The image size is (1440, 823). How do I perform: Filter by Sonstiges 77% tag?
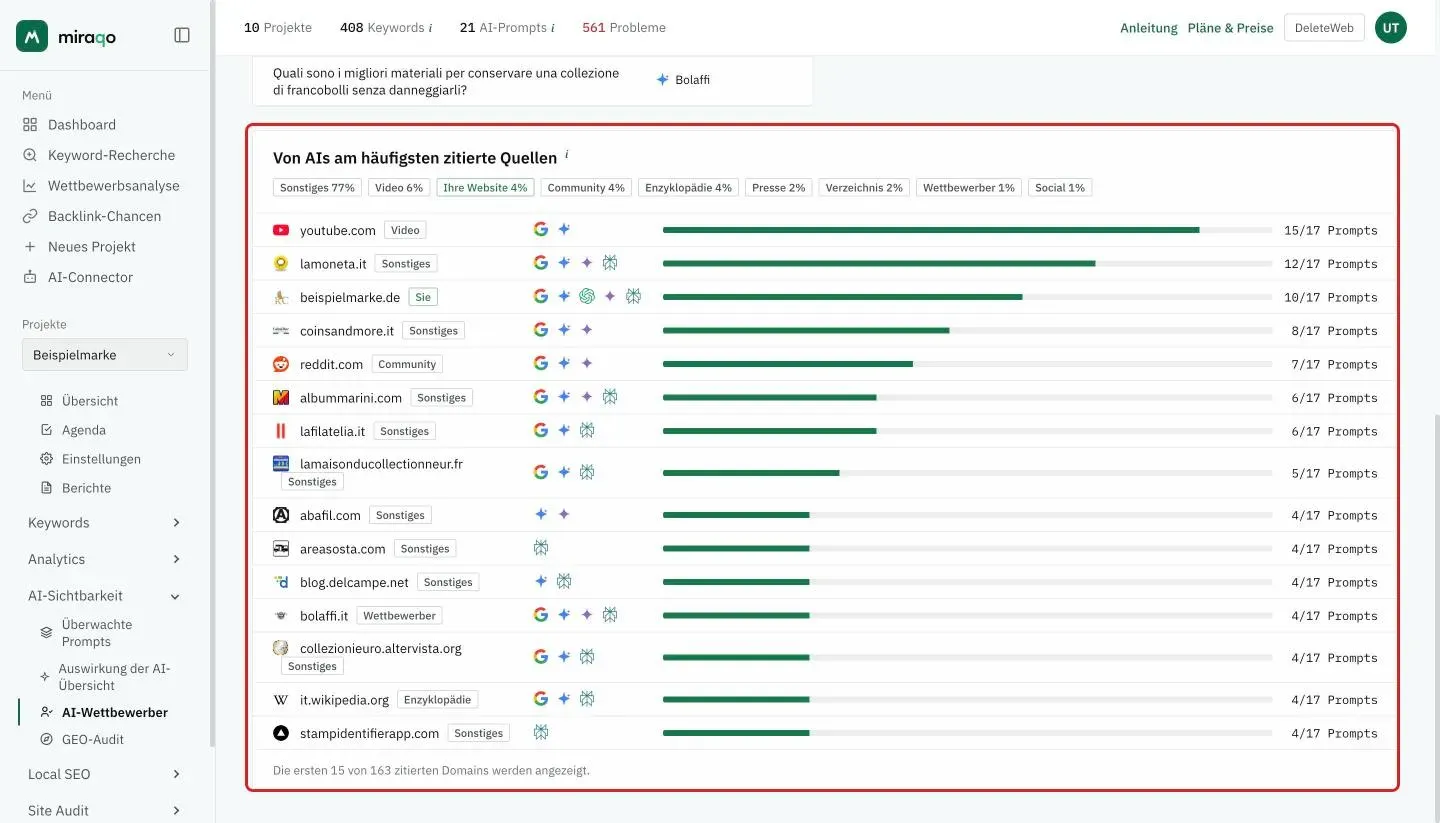pyautogui.click(x=318, y=188)
